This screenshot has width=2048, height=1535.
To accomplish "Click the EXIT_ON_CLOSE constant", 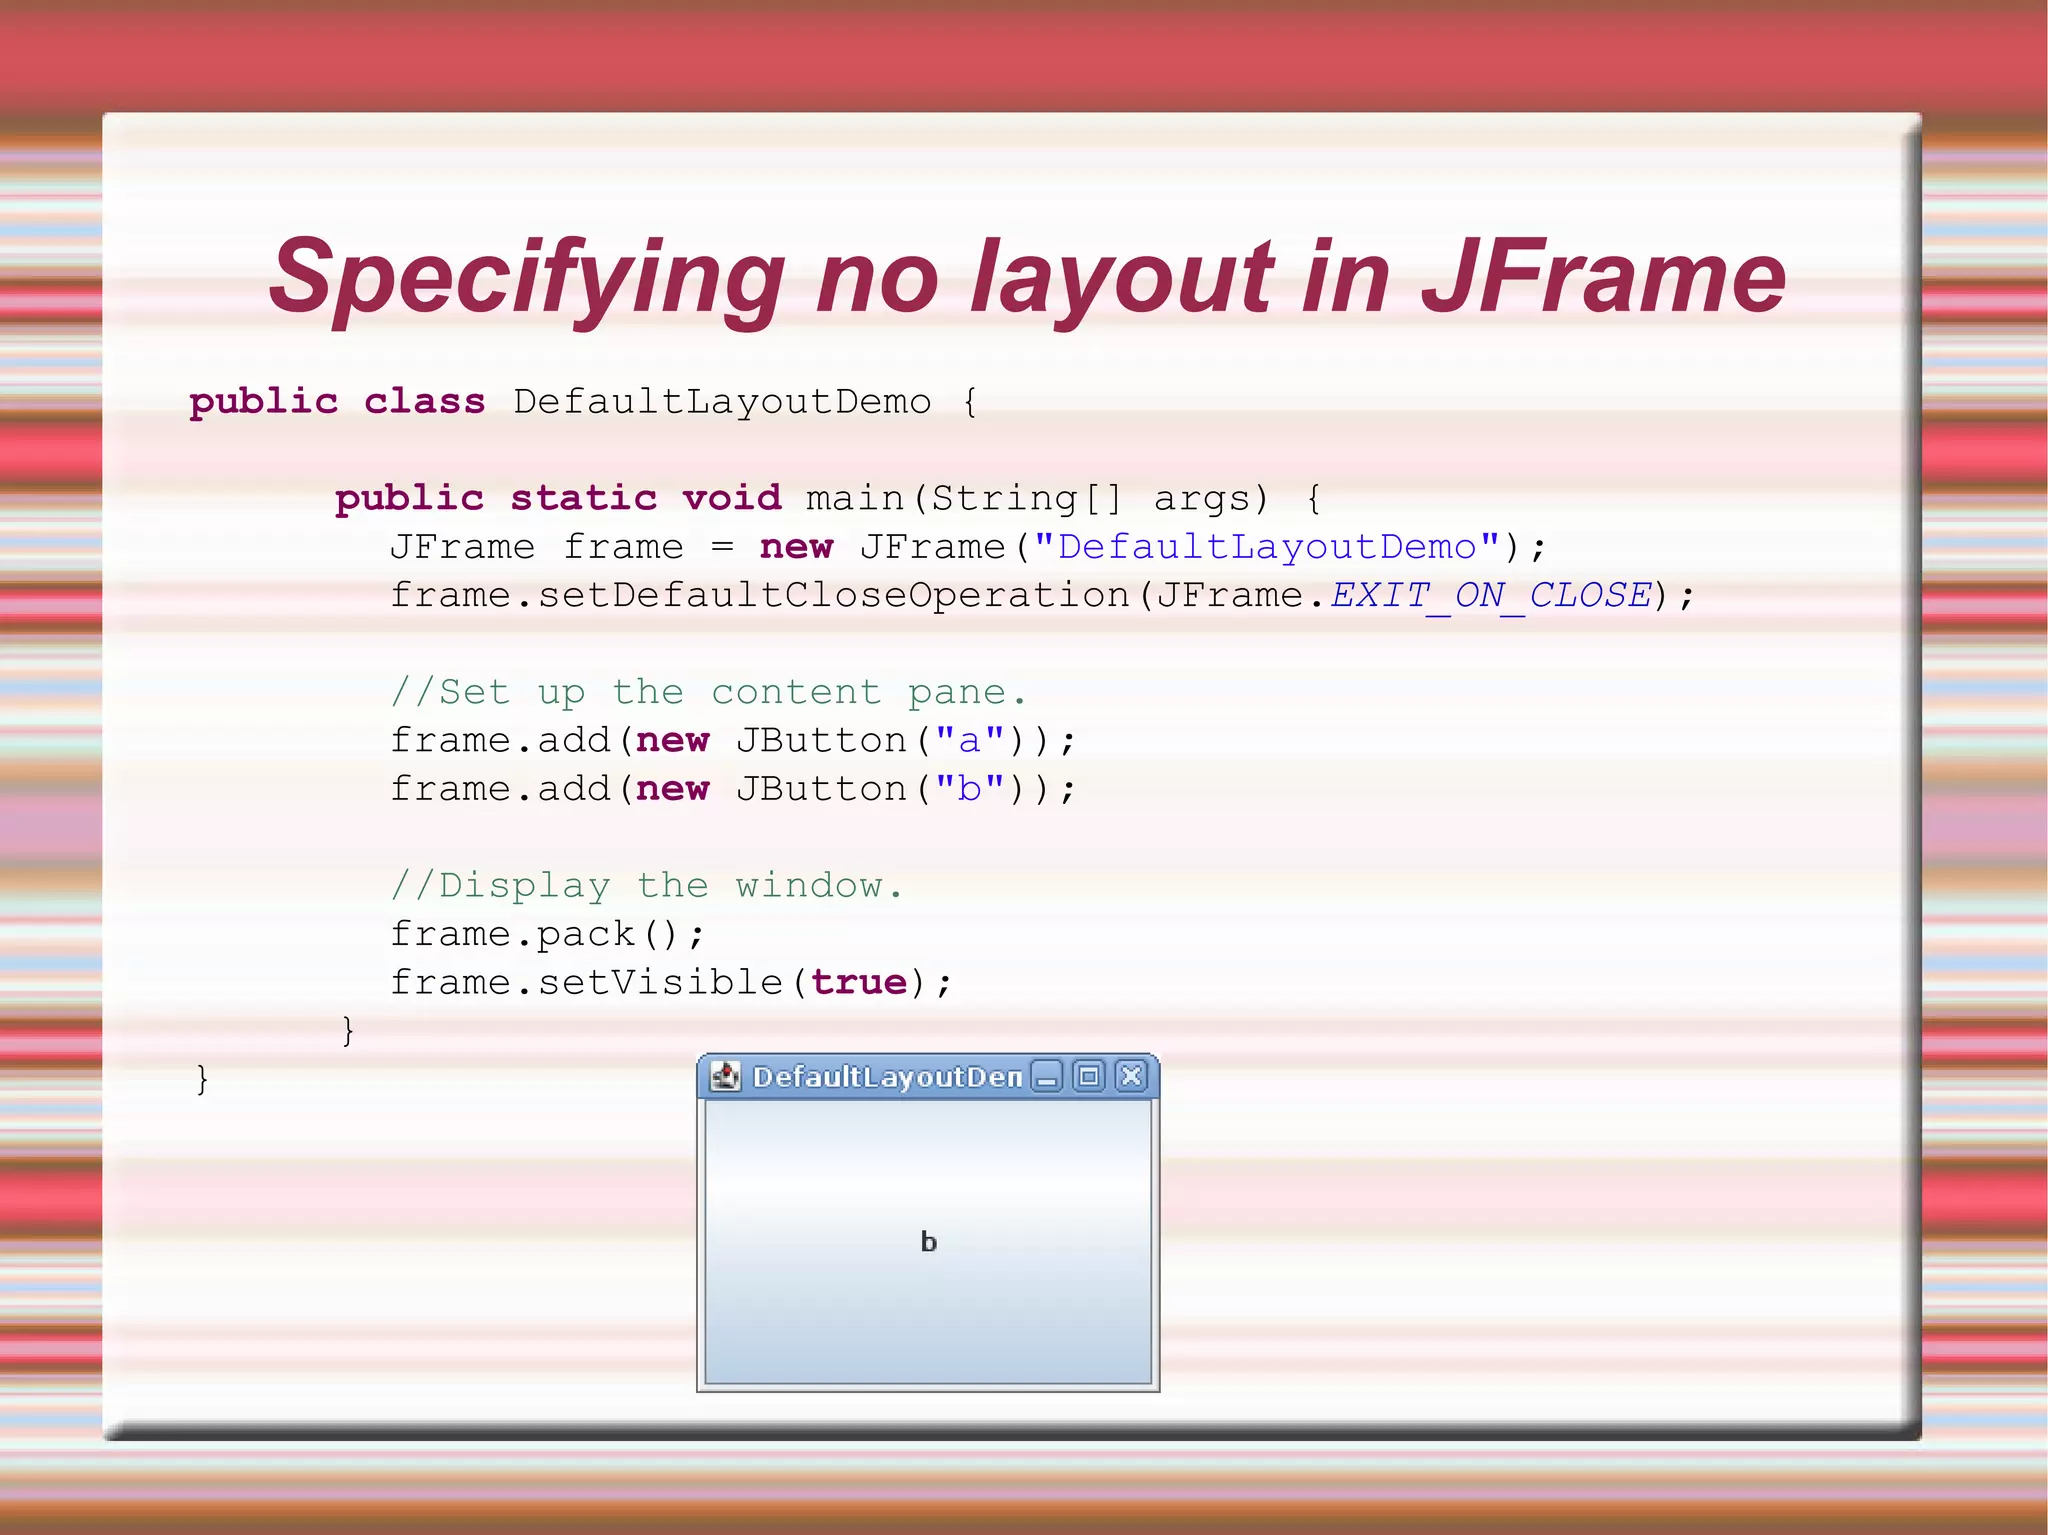I will click(x=1491, y=596).
